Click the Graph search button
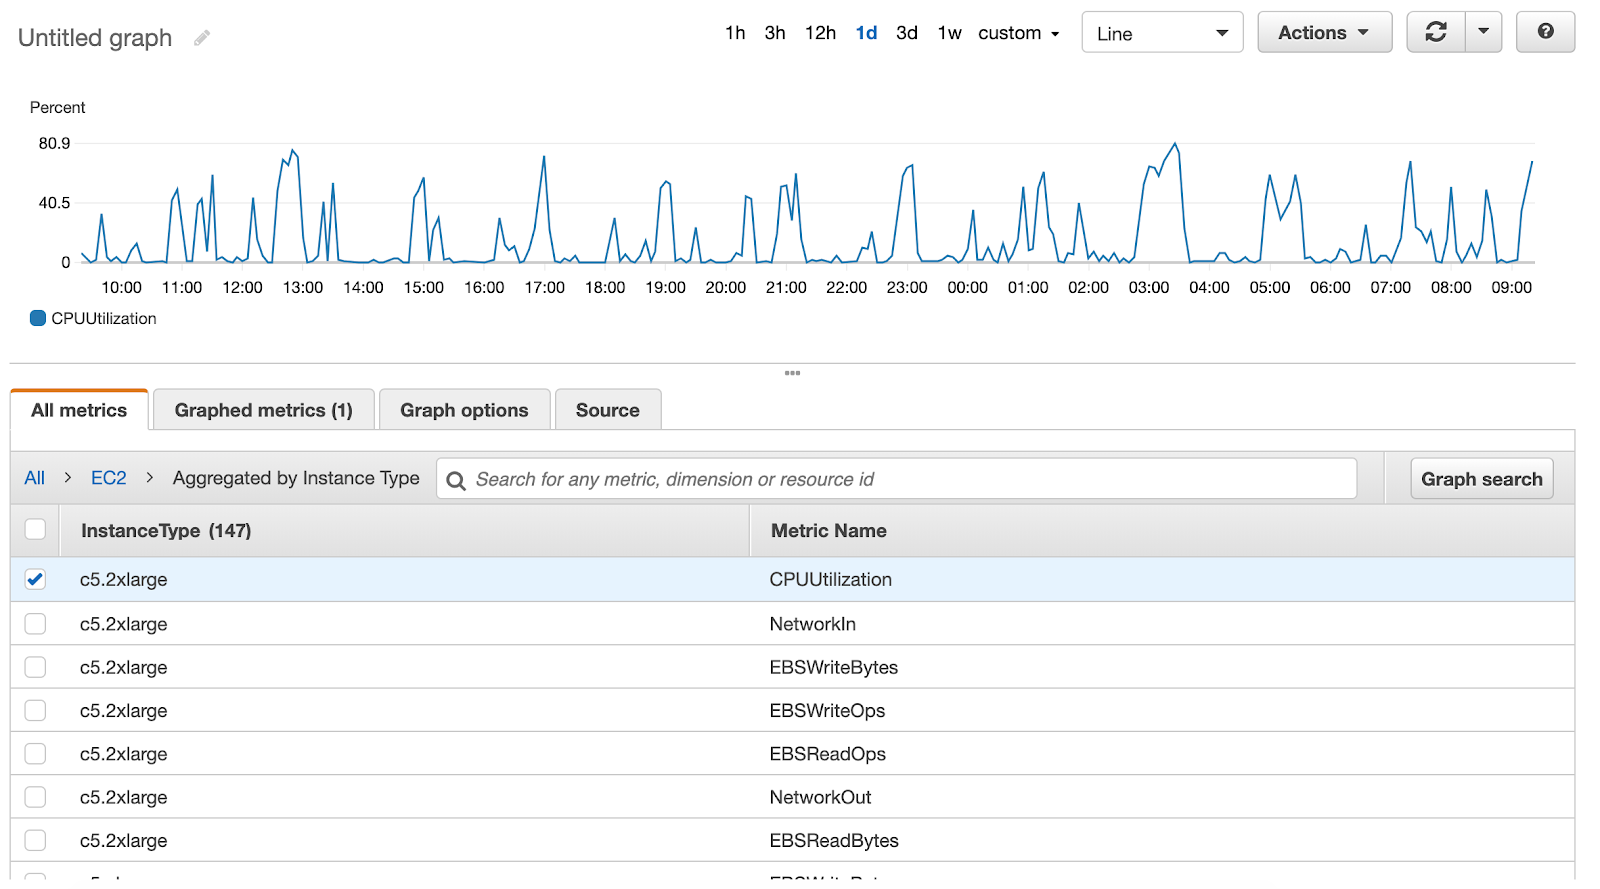 point(1481,479)
